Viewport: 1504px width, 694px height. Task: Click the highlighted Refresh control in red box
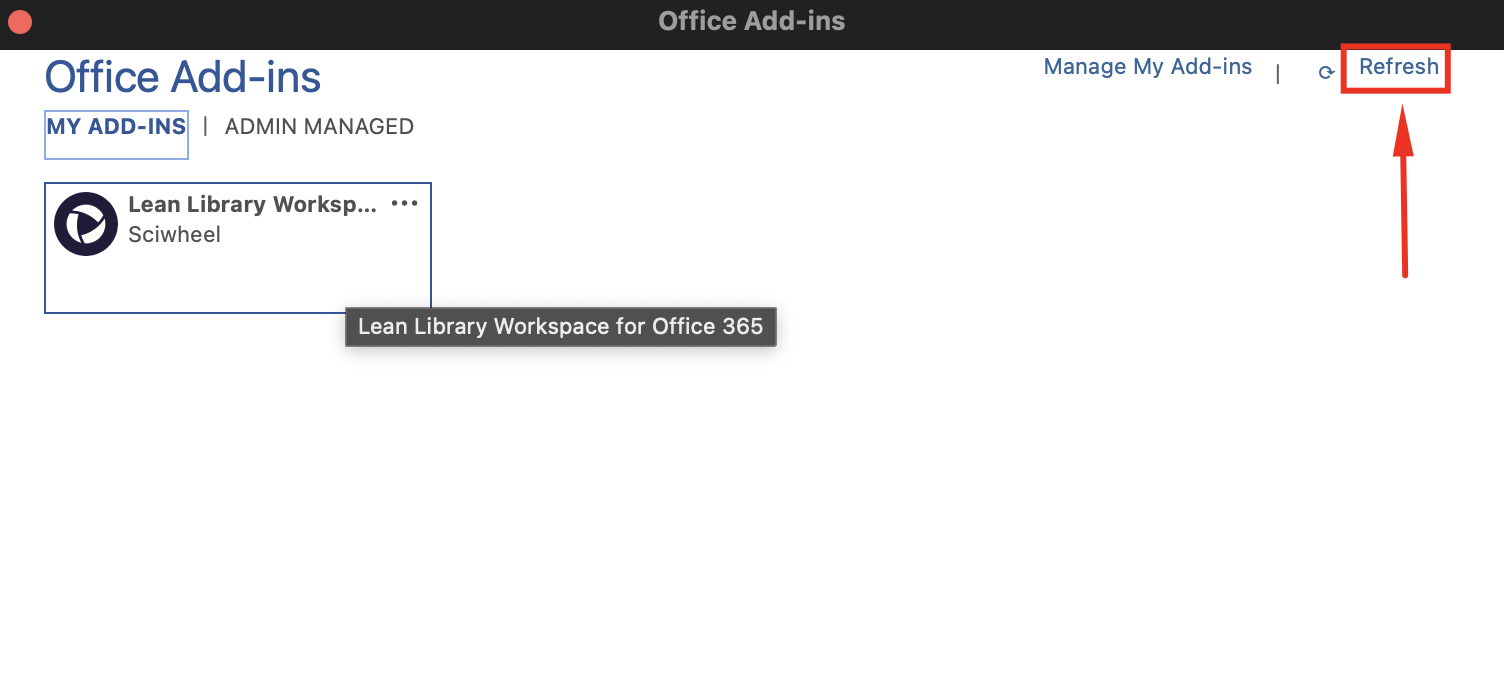(x=1396, y=67)
